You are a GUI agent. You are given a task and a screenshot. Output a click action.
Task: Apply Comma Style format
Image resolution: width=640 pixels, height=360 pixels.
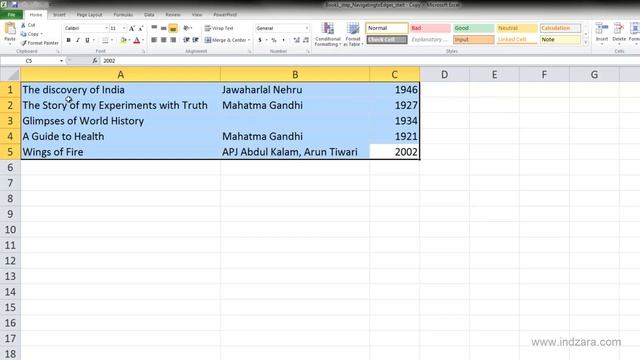[x=283, y=40]
